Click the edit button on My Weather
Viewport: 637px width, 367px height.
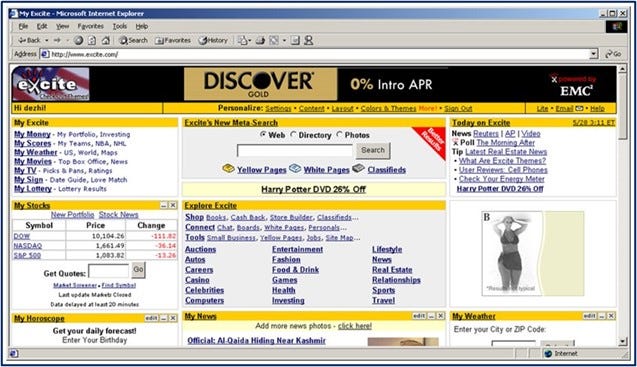coord(590,316)
